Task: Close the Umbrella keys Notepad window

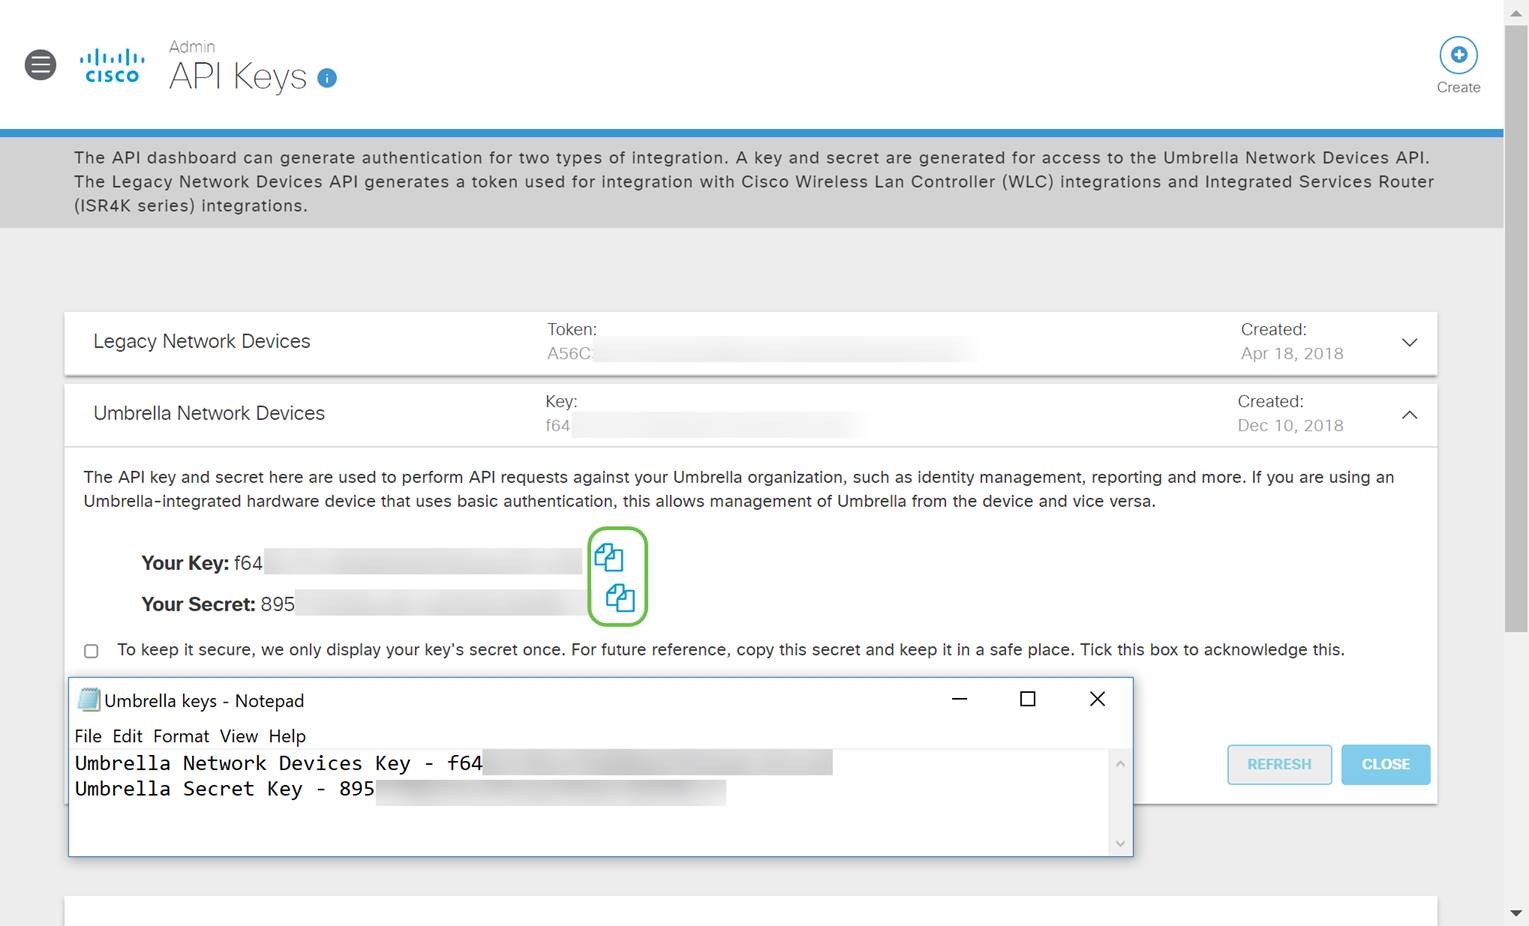Action: [1097, 699]
